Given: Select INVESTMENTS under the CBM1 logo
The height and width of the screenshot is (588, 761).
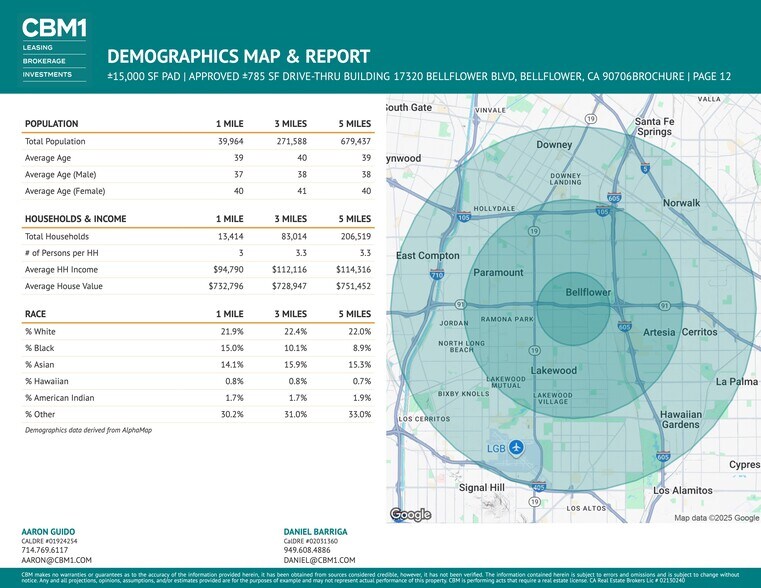Looking at the screenshot, I should tap(47, 74).
